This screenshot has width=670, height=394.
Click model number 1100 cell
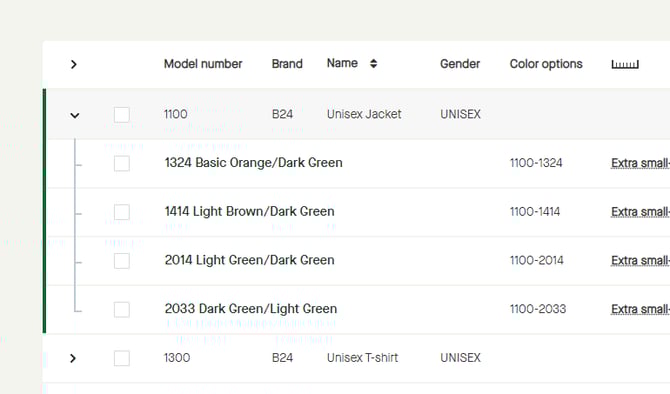(x=176, y=114)
